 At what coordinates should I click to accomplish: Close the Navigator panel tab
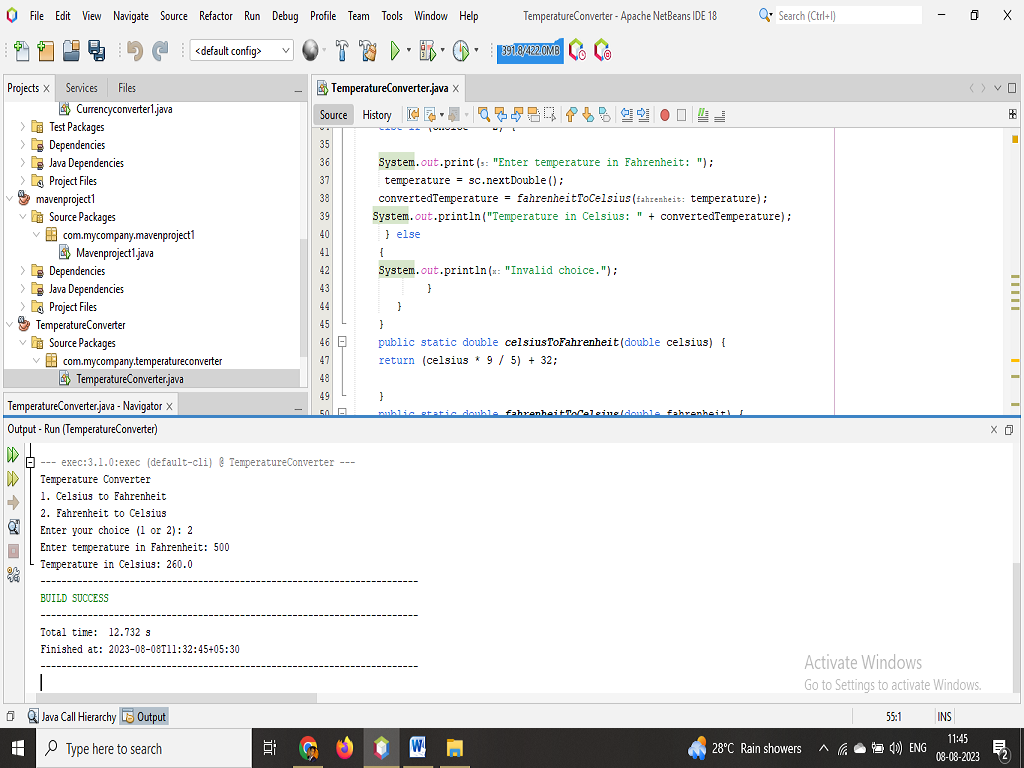click(x=169, y=406)
